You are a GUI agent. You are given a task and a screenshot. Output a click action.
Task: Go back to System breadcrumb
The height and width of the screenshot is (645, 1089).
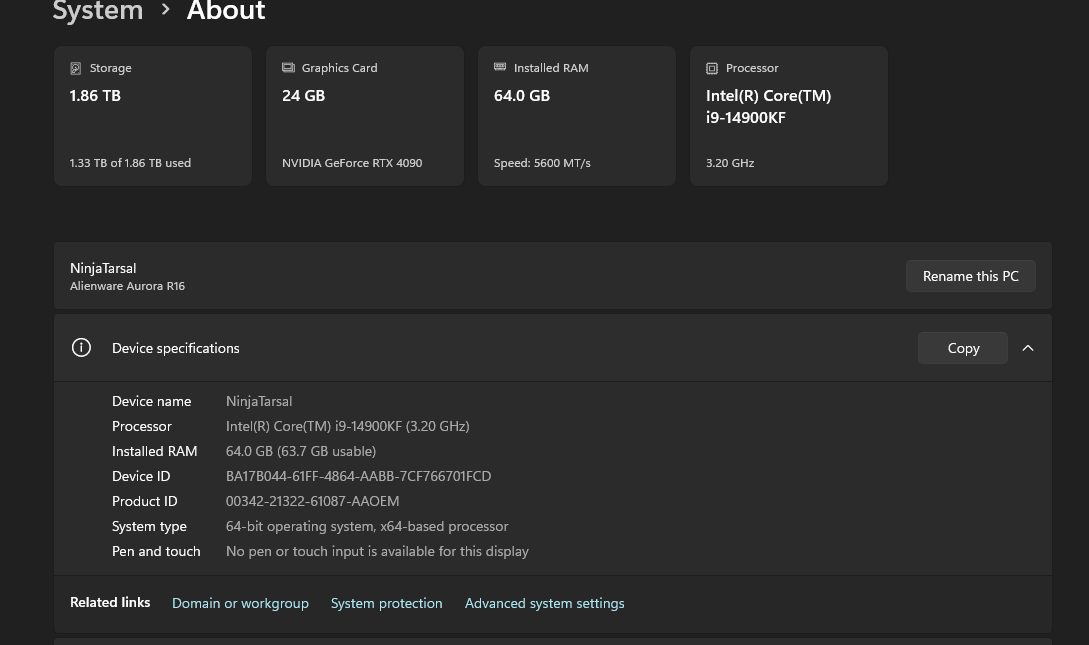tap(98, 11)
